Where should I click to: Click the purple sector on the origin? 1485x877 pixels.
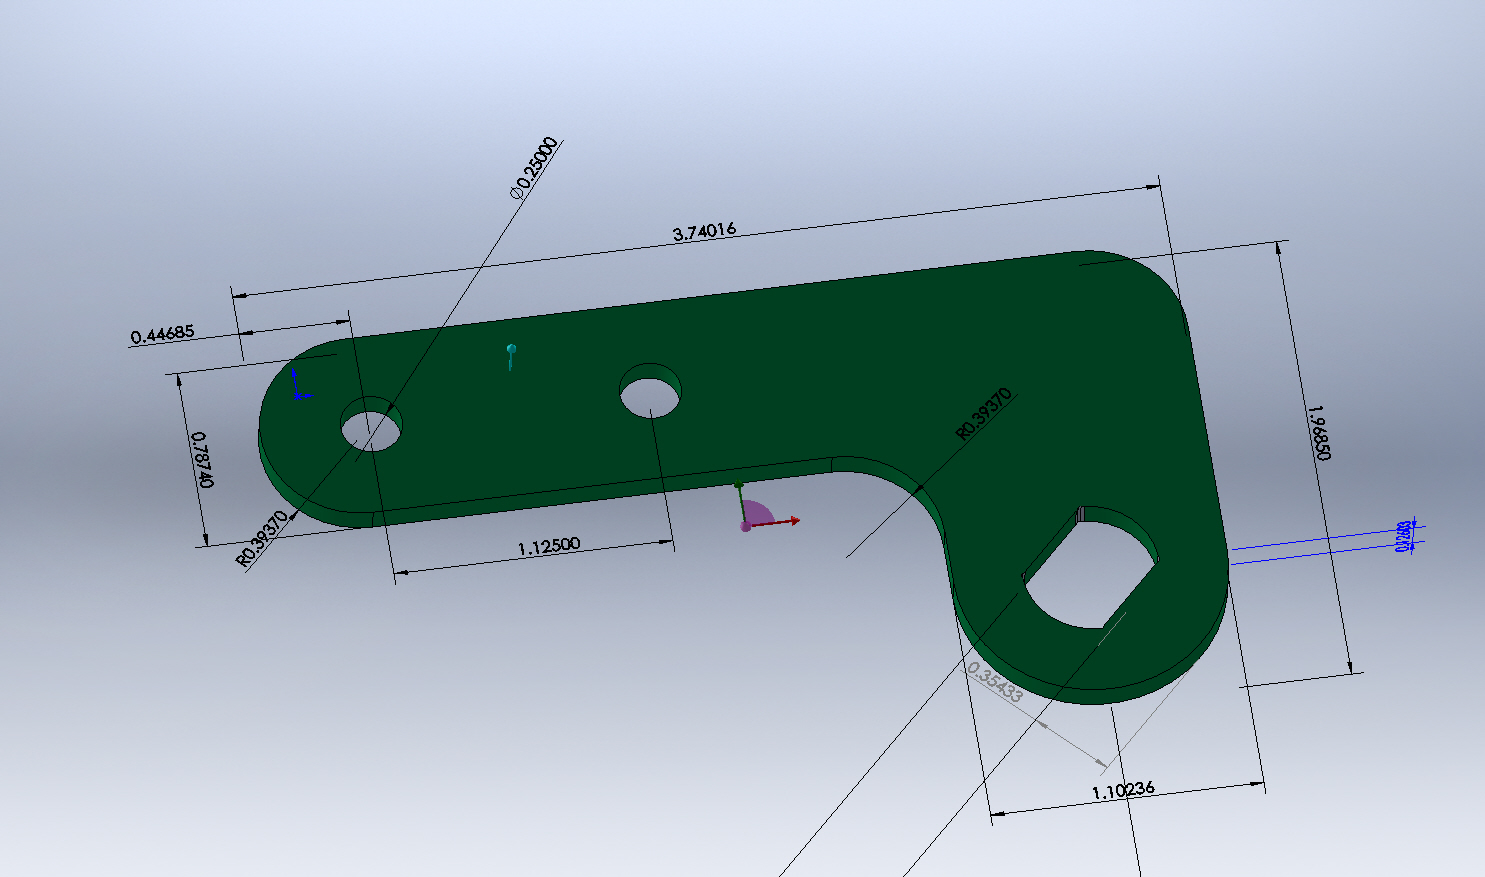(757, 513)
